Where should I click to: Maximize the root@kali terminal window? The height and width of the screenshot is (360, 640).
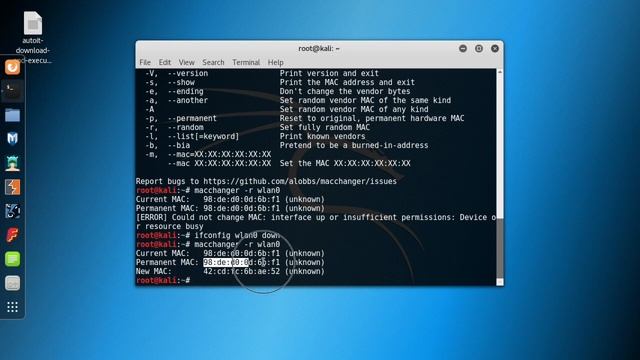pos(479,49)
